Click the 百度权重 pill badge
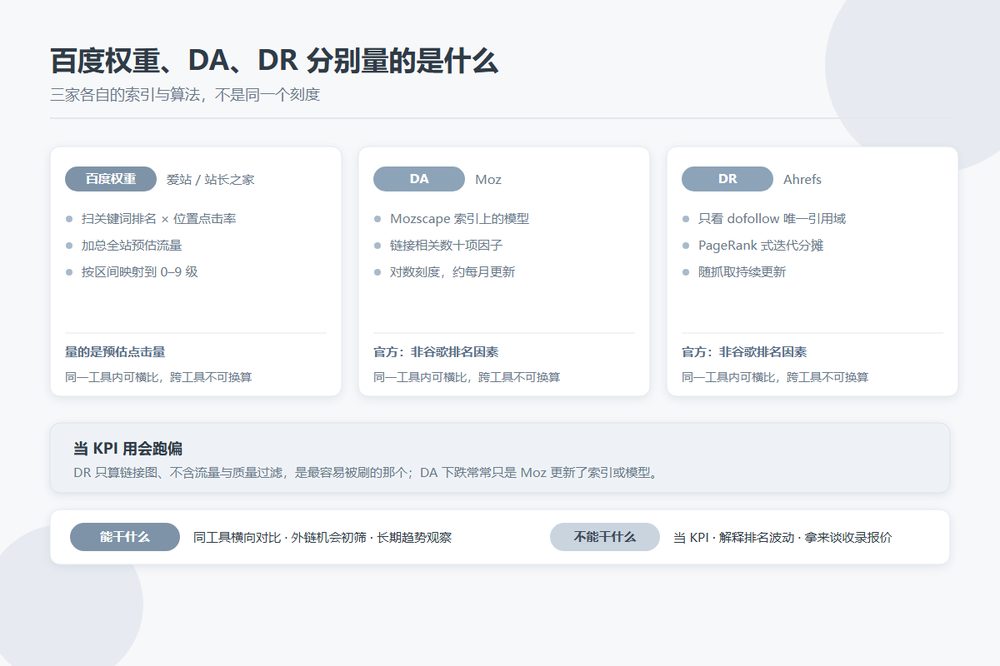This screenshot has width=1000, height=666. [110, 179]
